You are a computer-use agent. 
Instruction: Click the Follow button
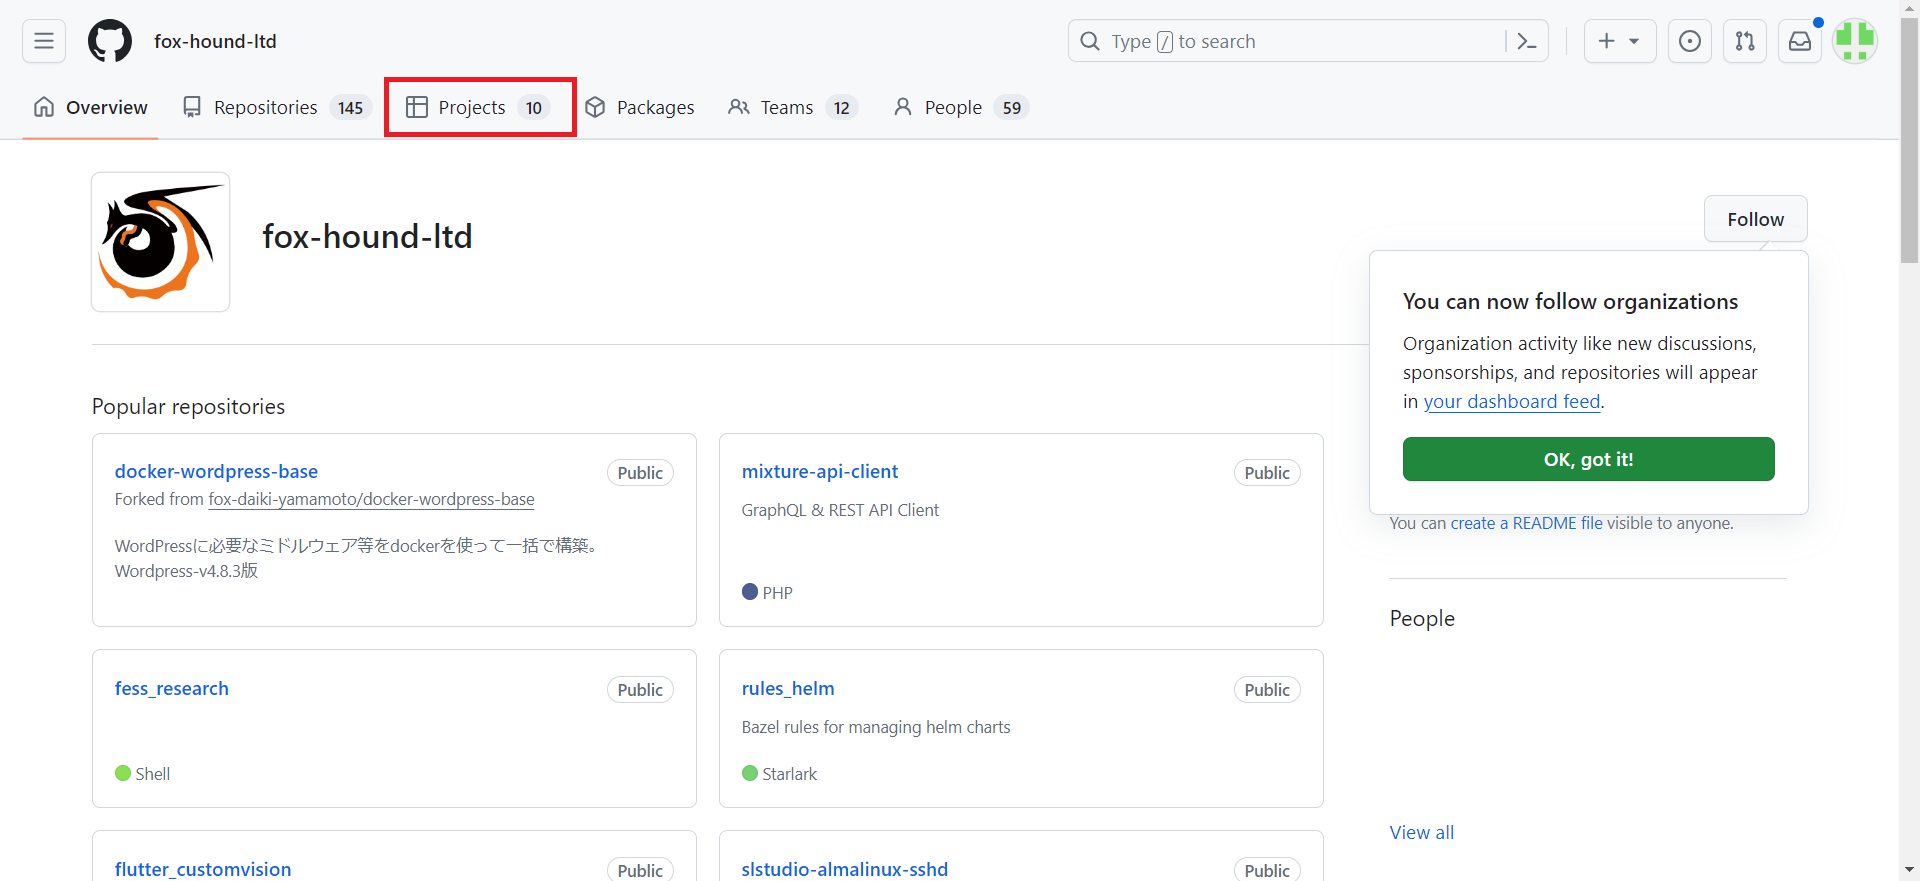tap(1755, 219)
